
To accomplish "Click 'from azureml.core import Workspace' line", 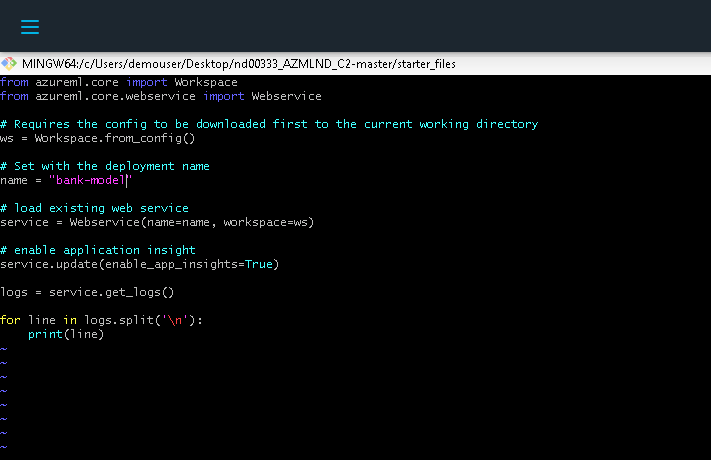I will tap(119, 82).
